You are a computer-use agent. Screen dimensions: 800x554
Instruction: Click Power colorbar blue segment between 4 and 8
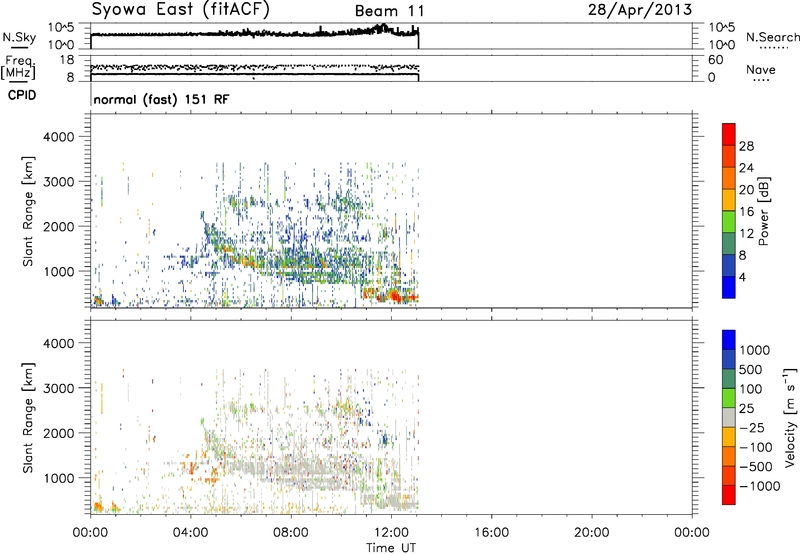[729, 265]
